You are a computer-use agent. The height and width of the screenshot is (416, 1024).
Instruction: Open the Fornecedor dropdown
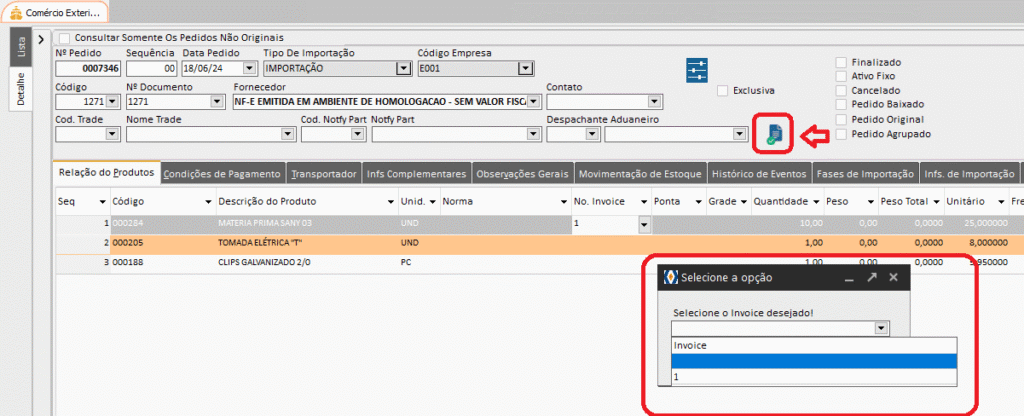coord(534,101)
